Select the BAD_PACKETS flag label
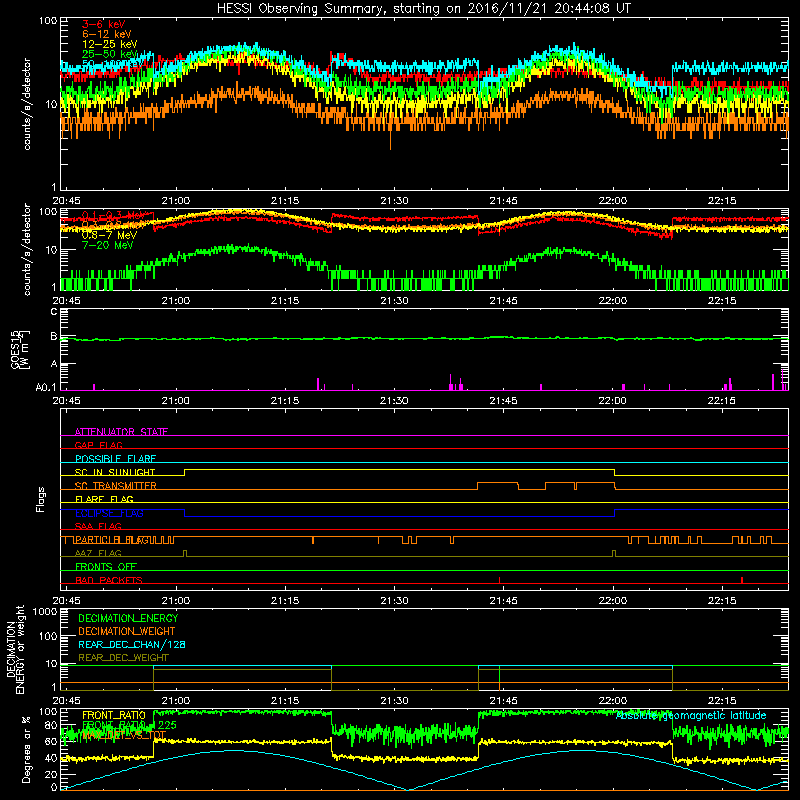Screen dimensions: 800x800 [x=109, y=580]
